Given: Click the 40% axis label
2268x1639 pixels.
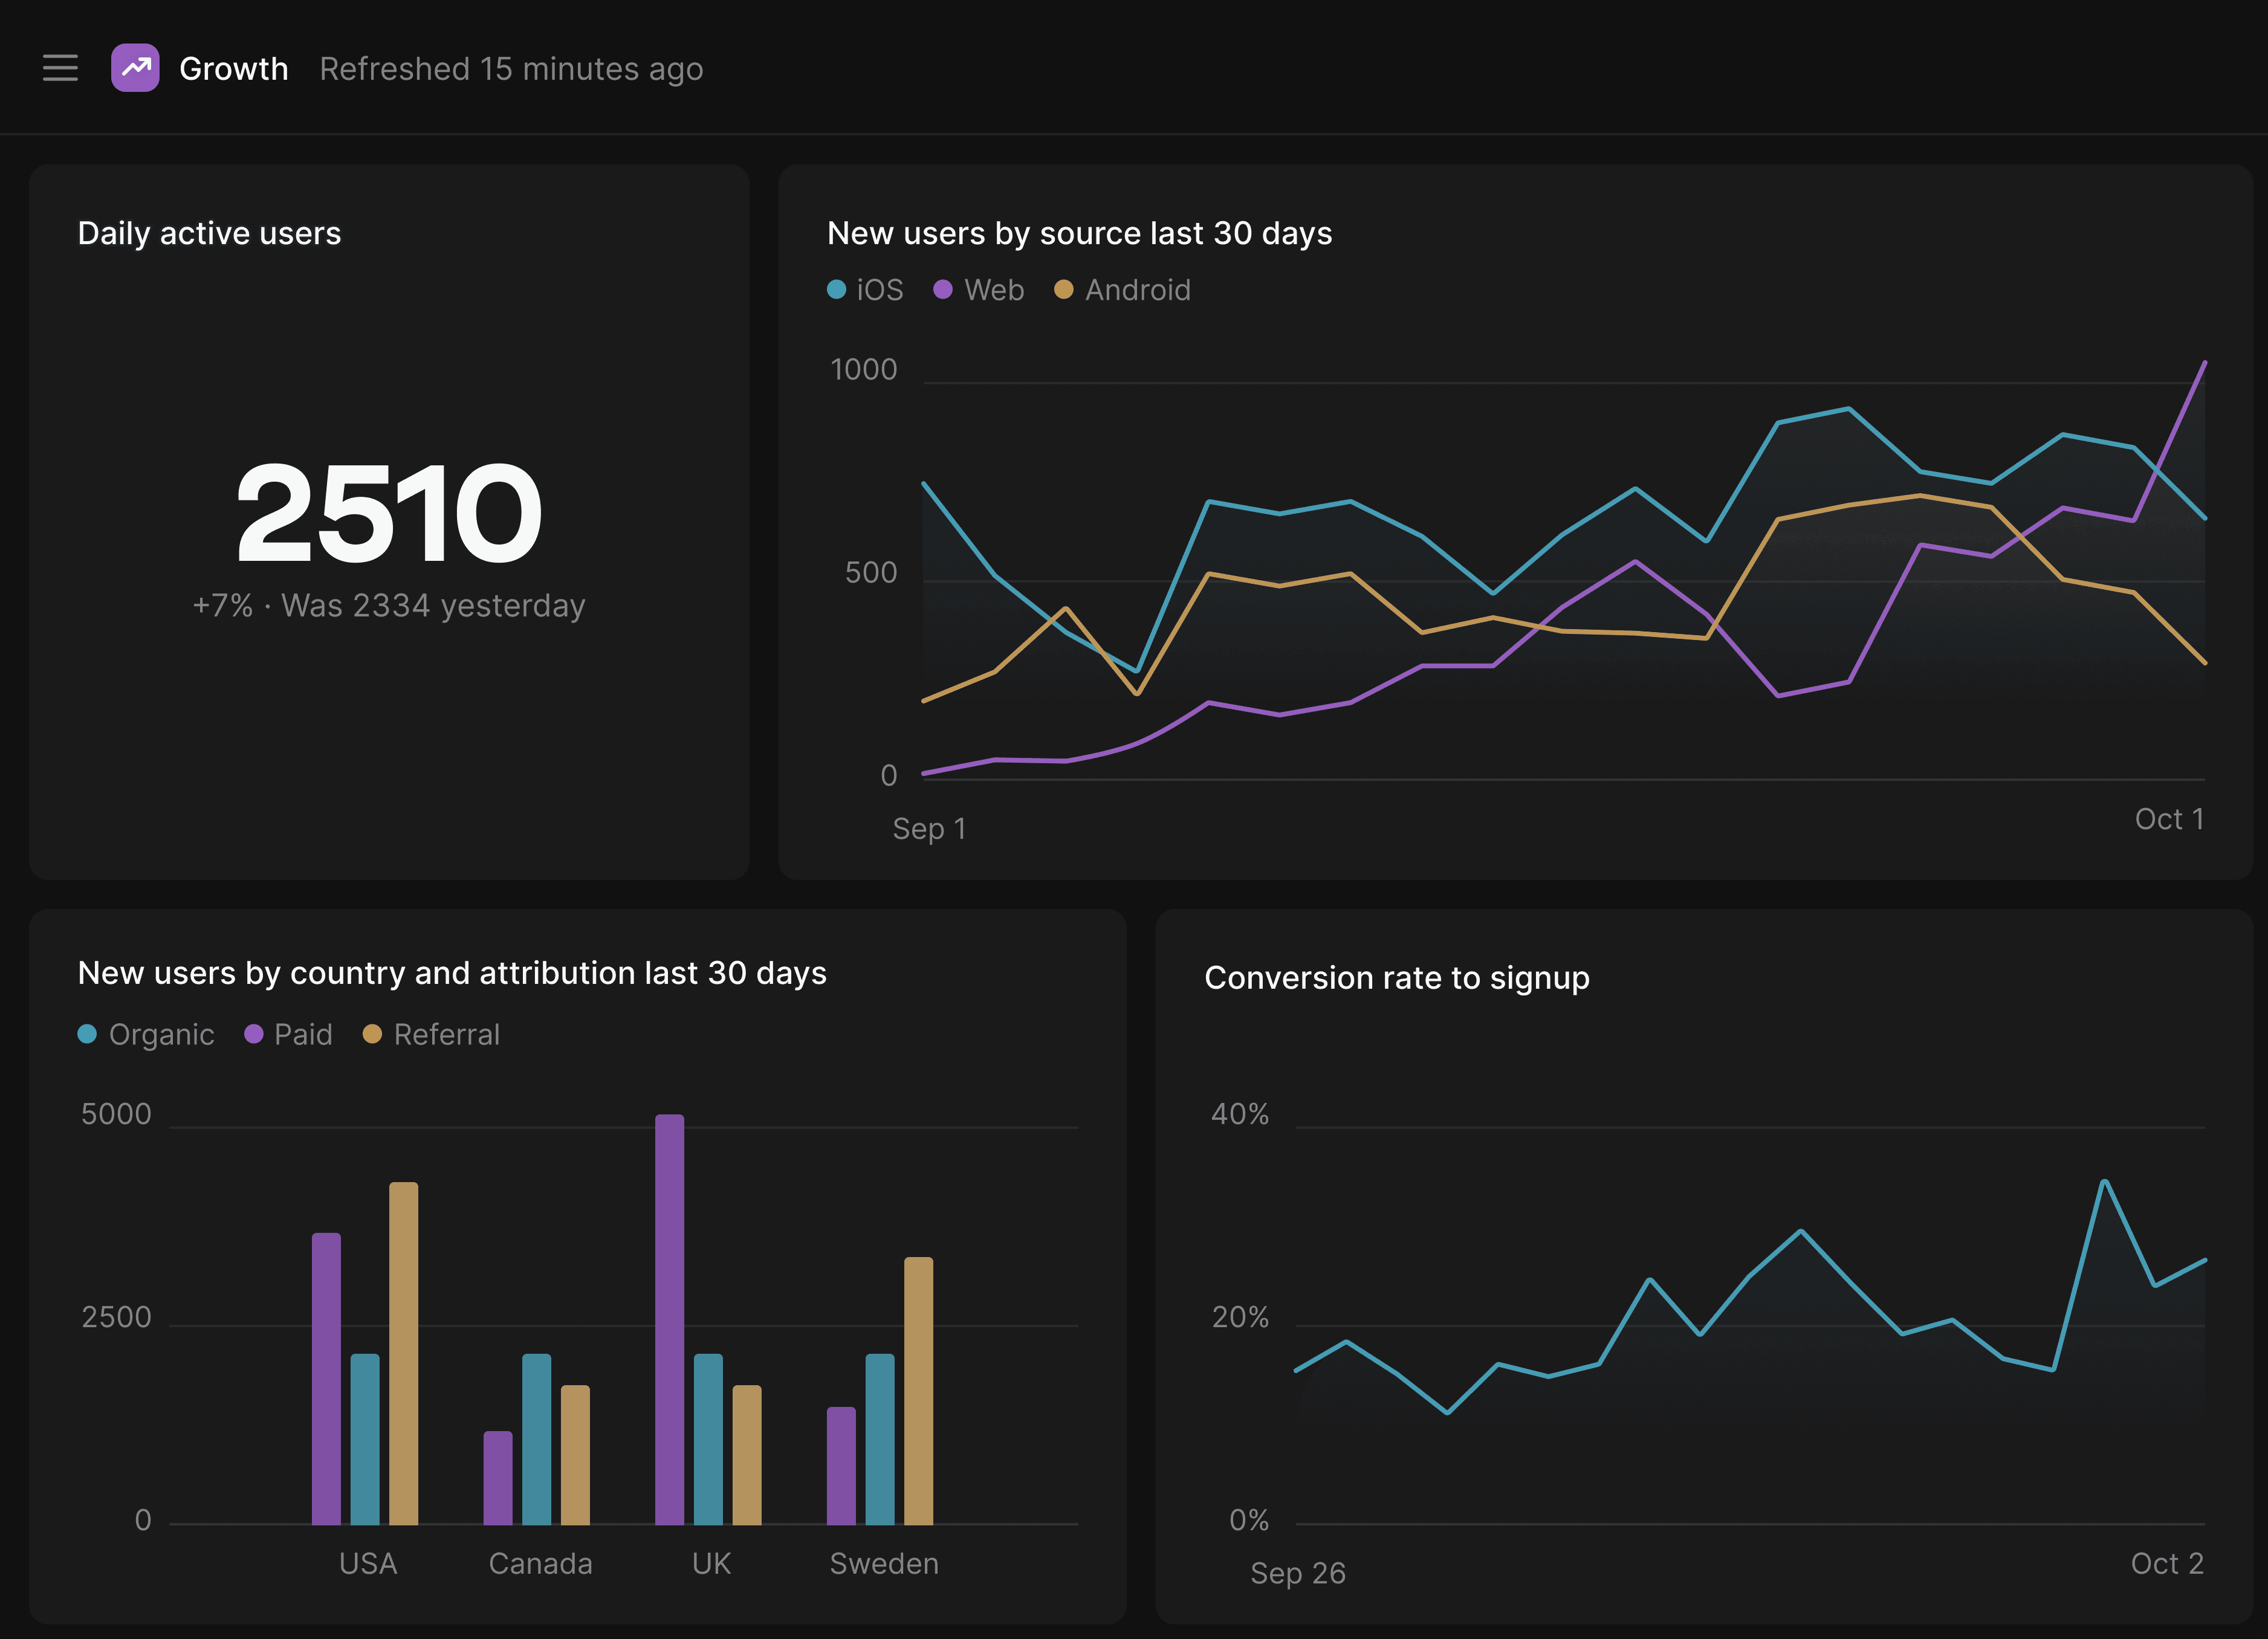Looking at the screenshot, I should pos(1240,1114).
